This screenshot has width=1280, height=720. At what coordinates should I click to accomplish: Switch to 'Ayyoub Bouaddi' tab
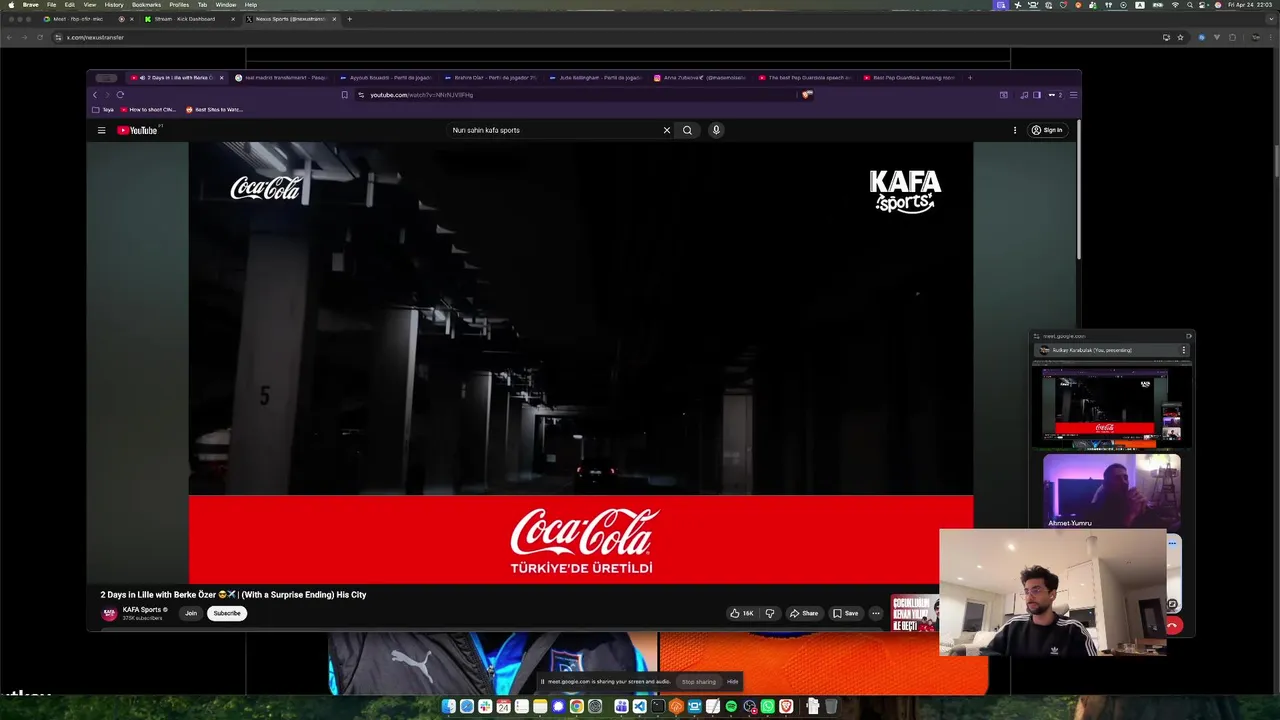pos(385,77)
